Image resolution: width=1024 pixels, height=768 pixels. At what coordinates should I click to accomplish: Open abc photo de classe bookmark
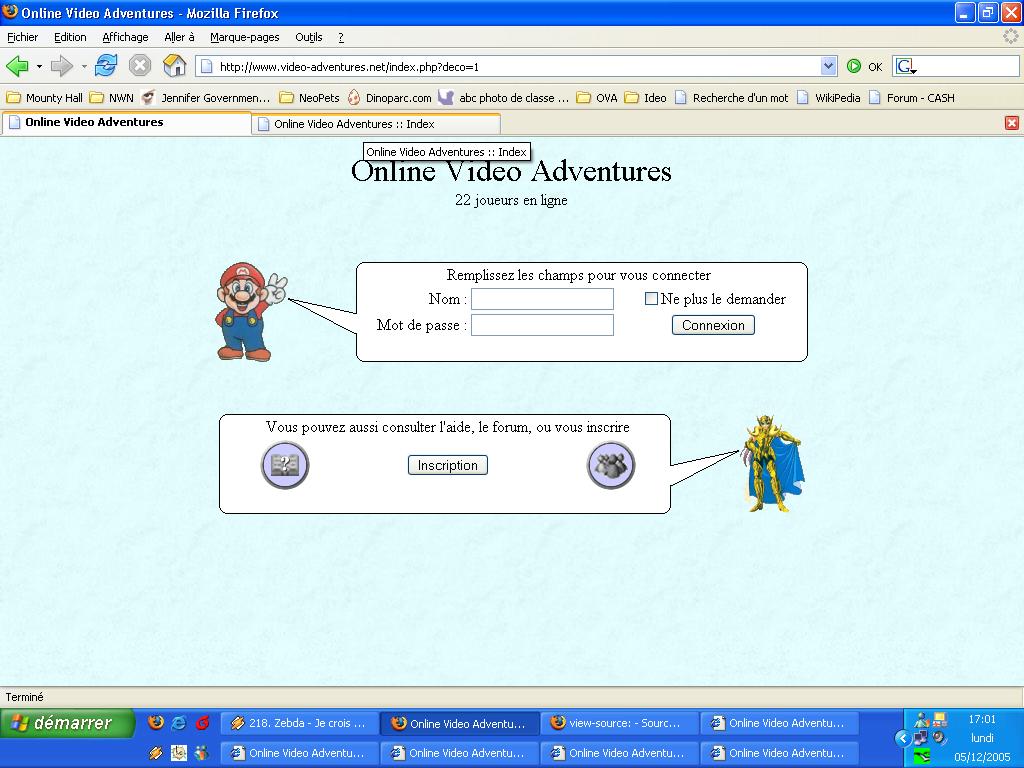[x=504, y=98]
